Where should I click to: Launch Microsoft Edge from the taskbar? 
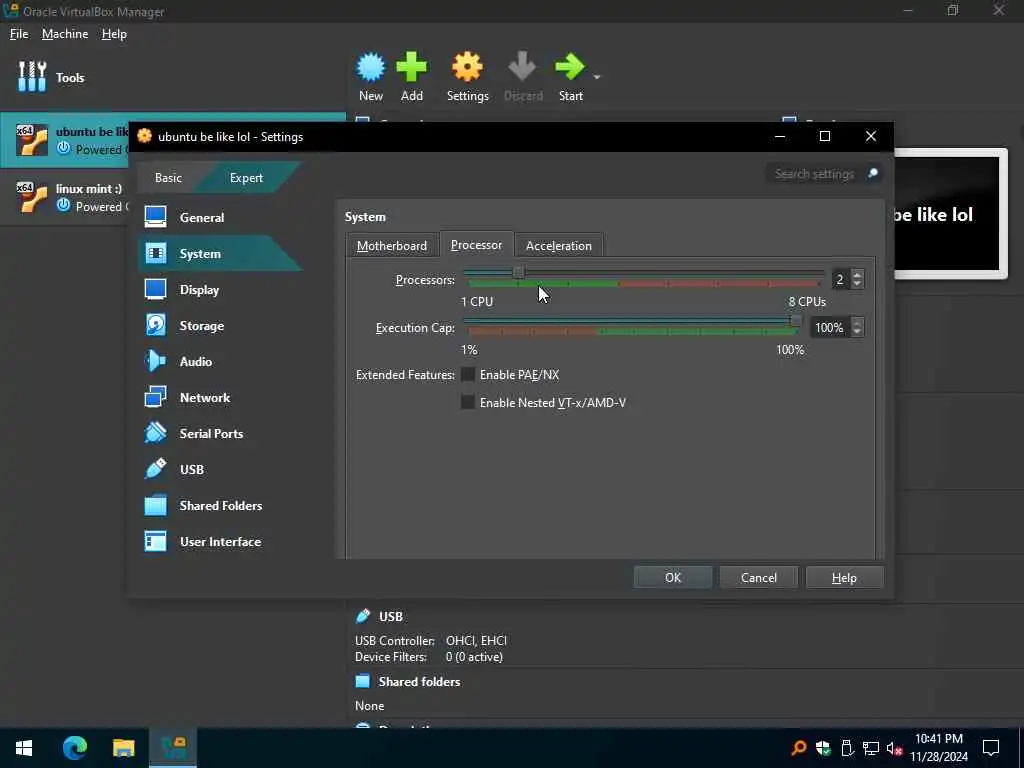[74, 748]
